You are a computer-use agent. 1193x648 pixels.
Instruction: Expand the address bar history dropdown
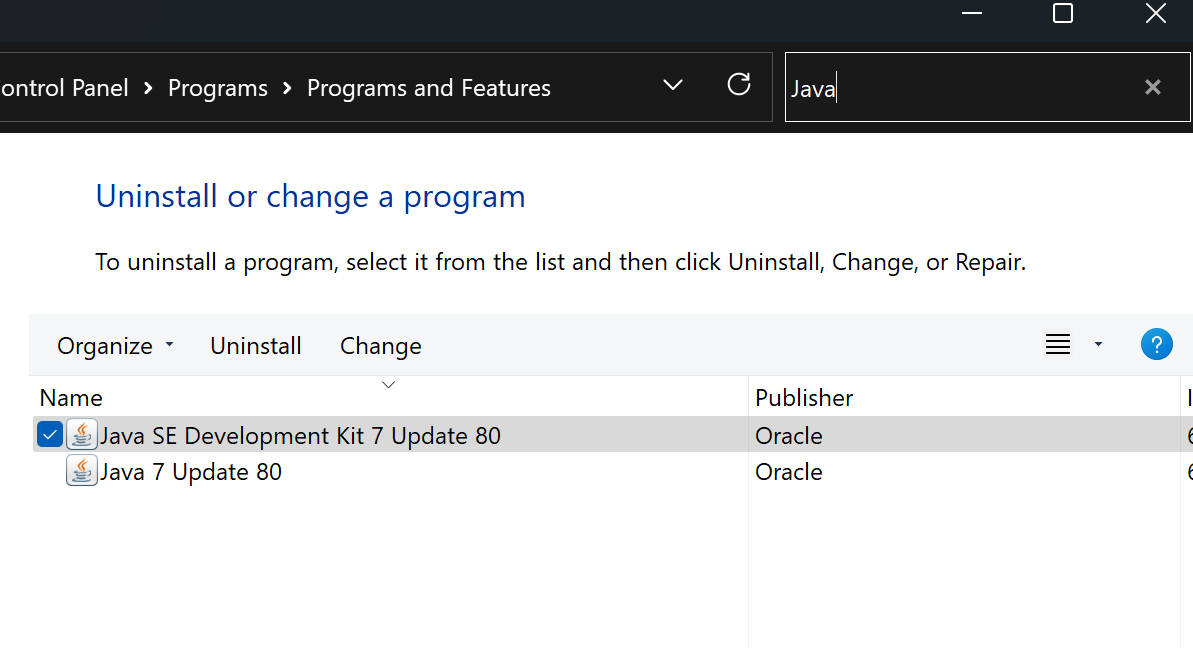673,85
